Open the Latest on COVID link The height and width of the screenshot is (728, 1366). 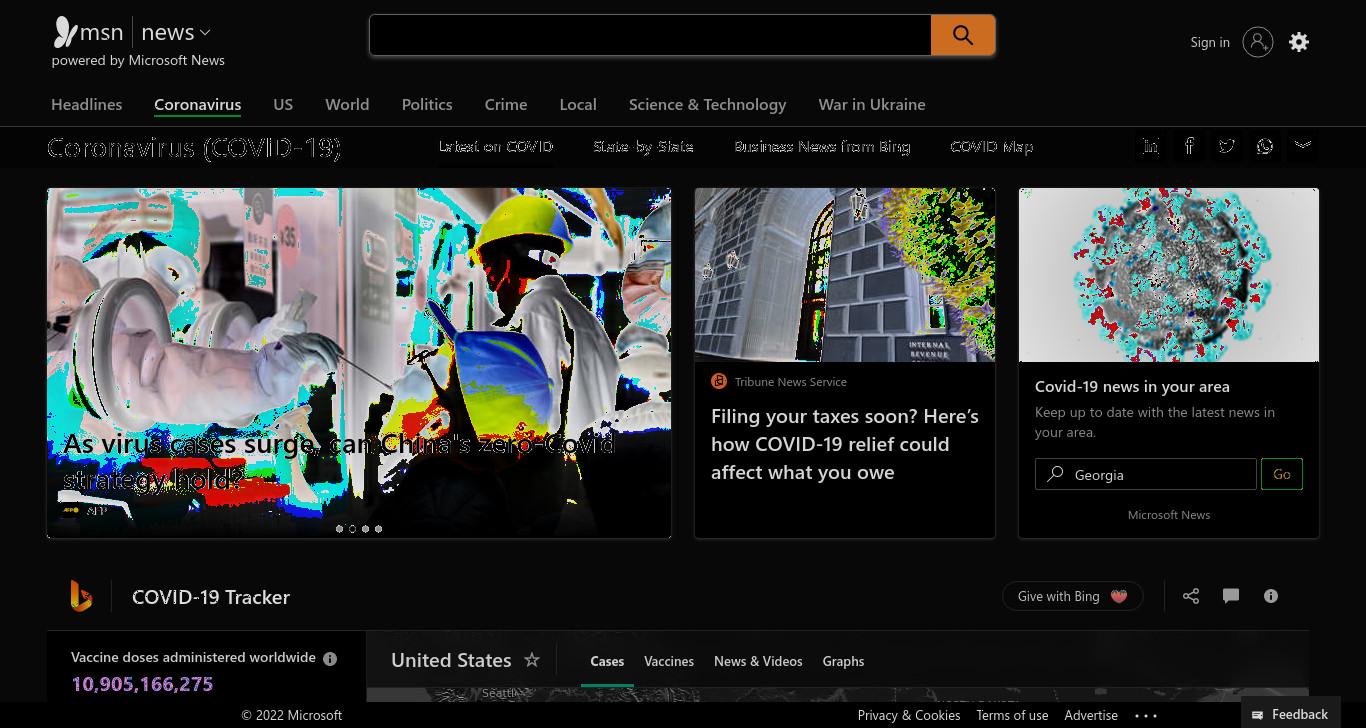pos(496,146)
